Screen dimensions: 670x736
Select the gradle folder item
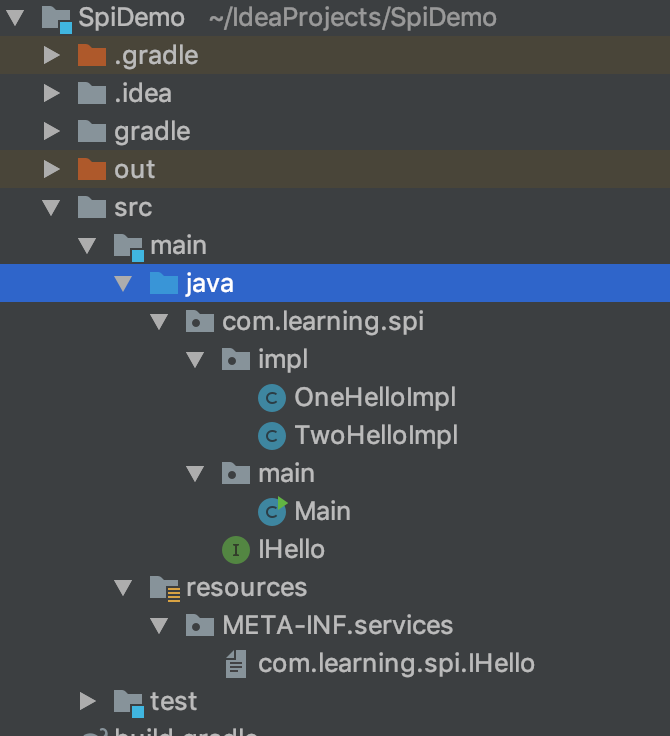152,131
